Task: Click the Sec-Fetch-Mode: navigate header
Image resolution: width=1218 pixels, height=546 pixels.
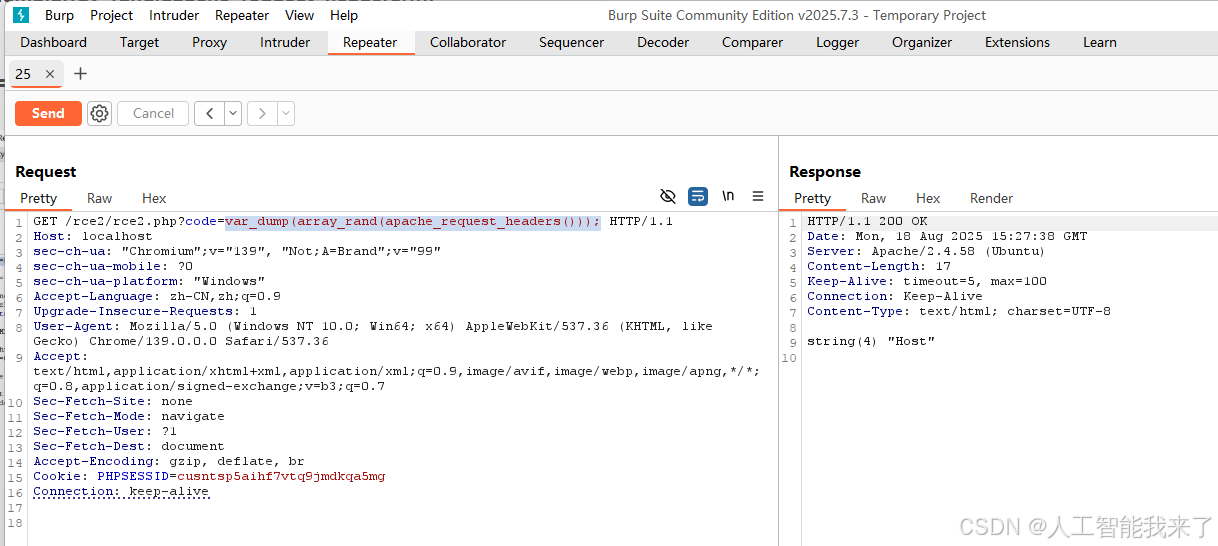Action: tap(129, 416)
